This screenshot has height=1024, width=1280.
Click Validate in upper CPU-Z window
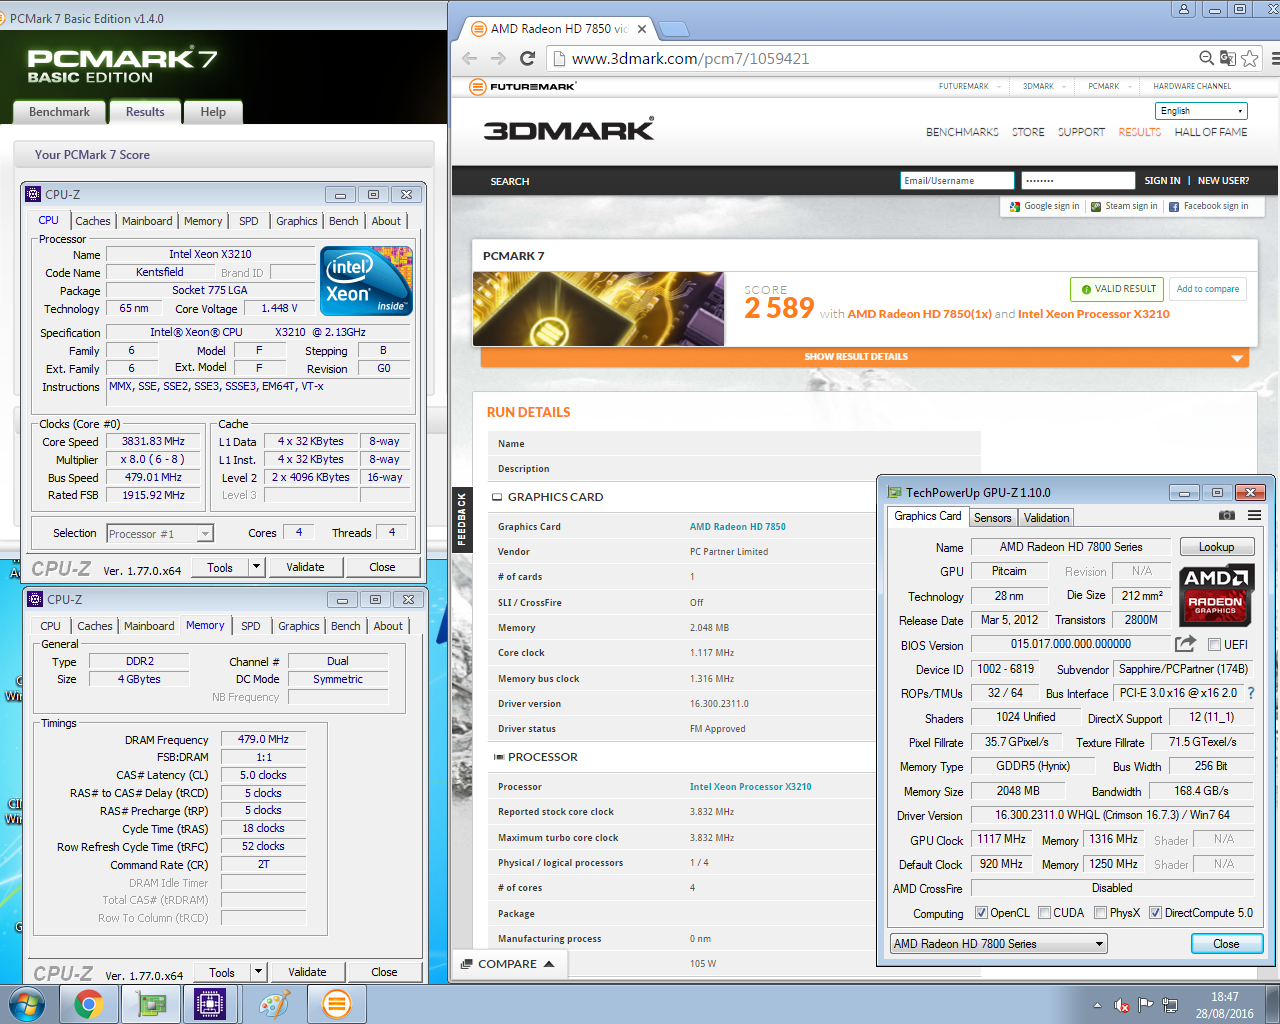click(x=305, y=567)
